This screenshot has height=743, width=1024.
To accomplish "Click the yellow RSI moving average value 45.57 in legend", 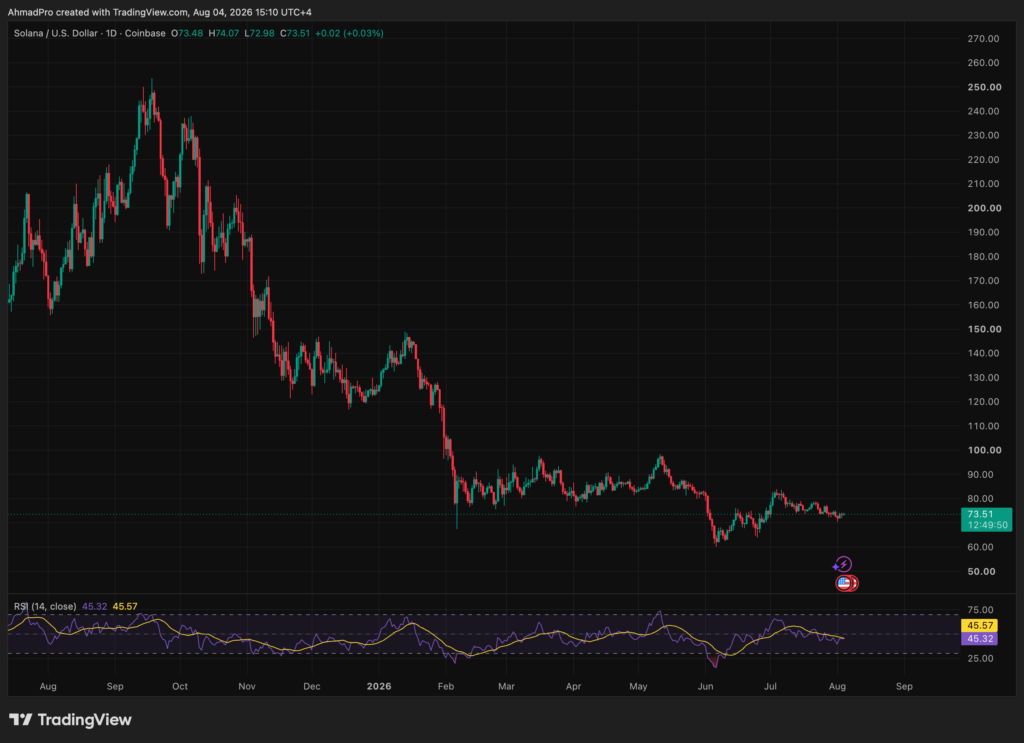I will click(125, 607).
